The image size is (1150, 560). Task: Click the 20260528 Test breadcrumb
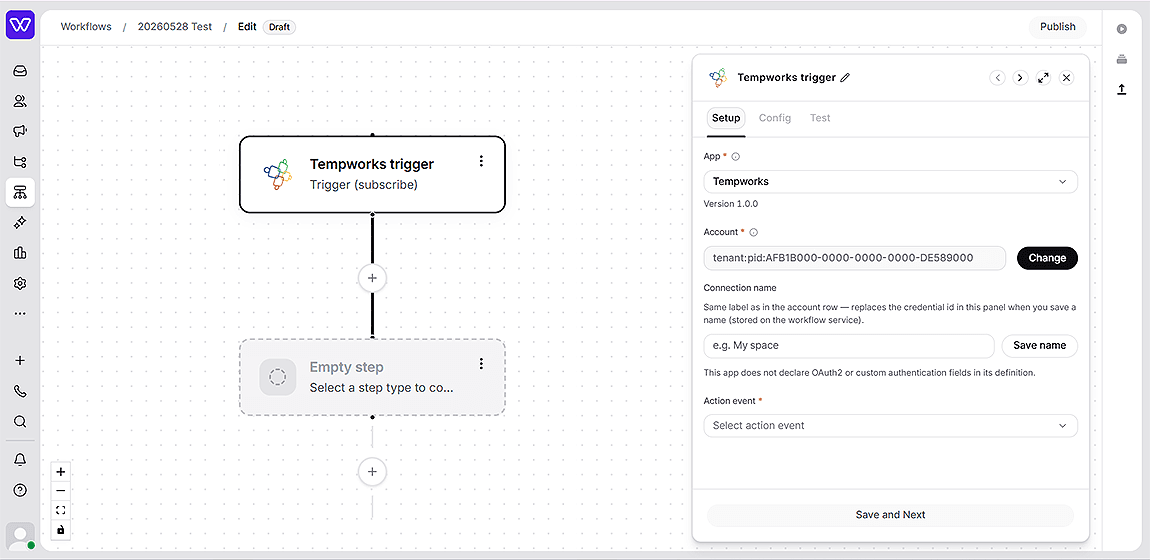pyautogui.click(x=175, y=26)
